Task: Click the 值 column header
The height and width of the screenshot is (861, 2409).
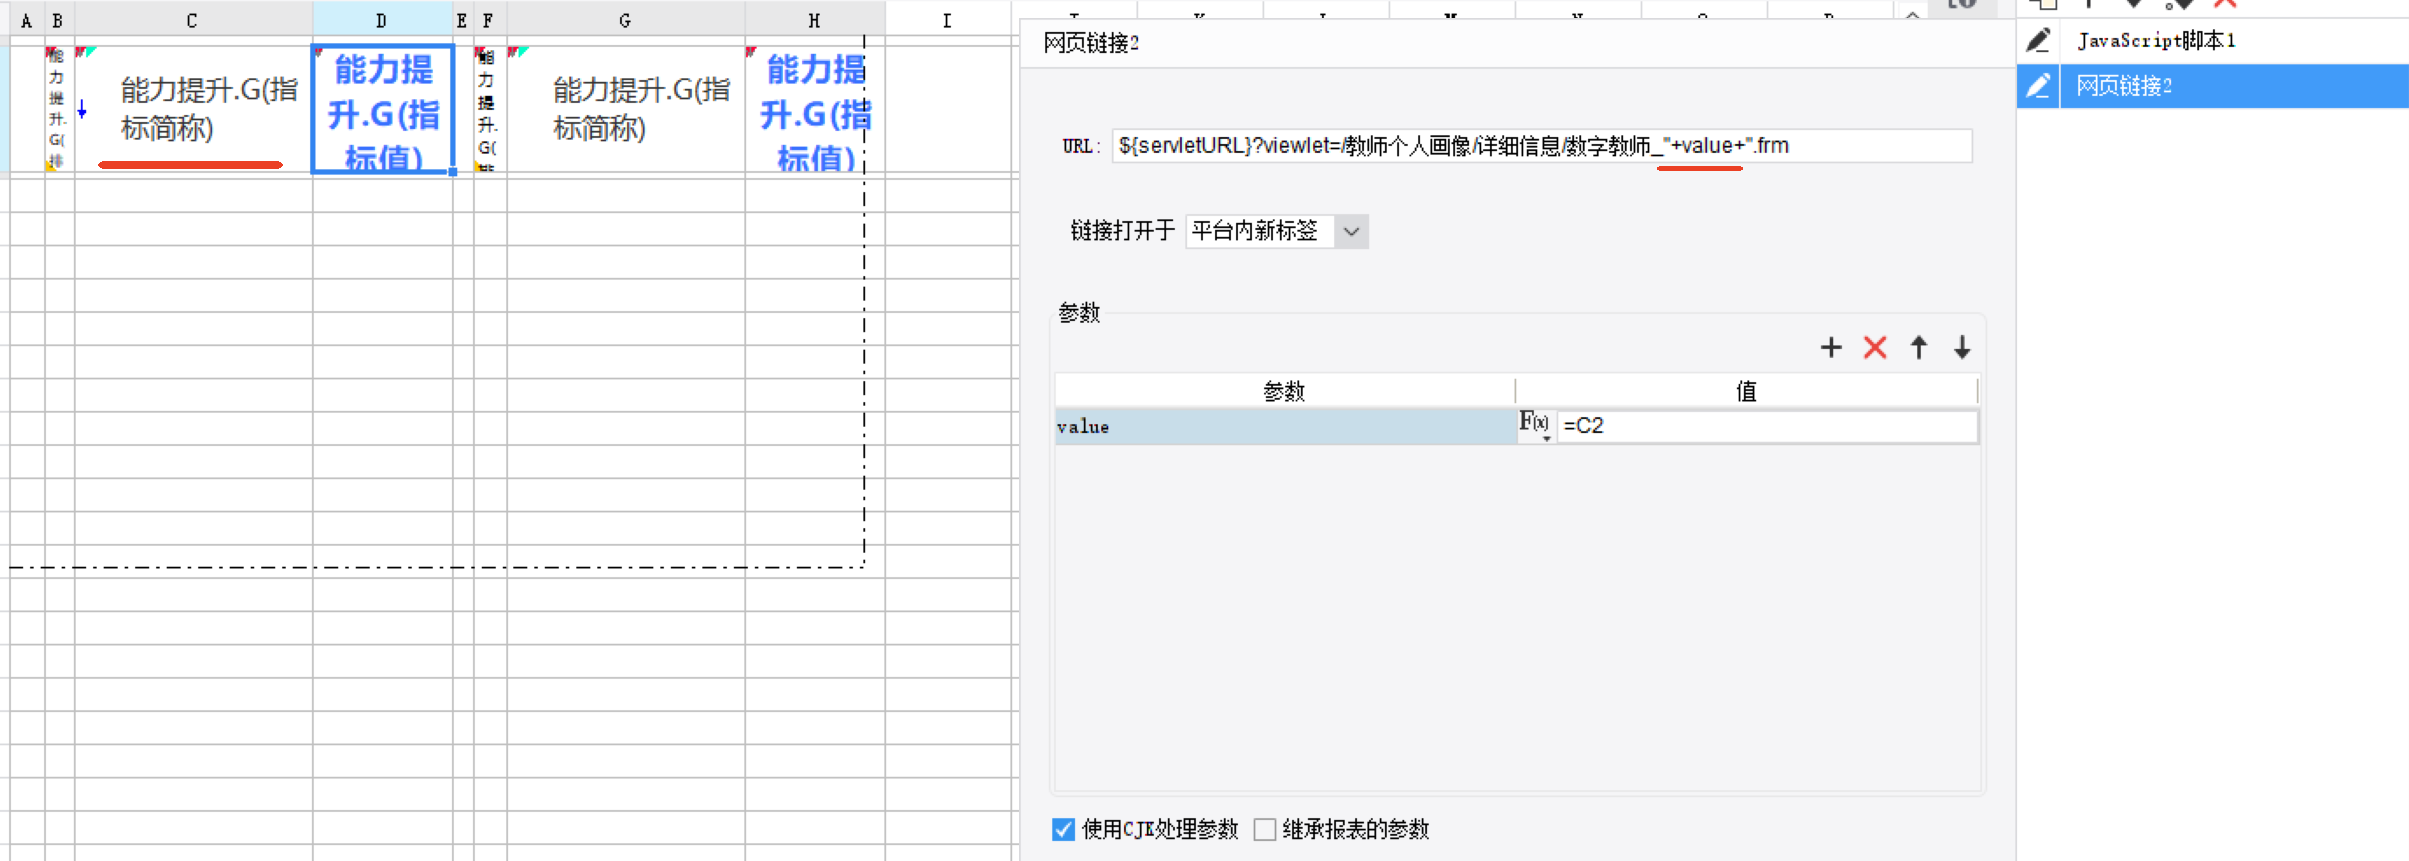Action: [x=1746, y=391]
